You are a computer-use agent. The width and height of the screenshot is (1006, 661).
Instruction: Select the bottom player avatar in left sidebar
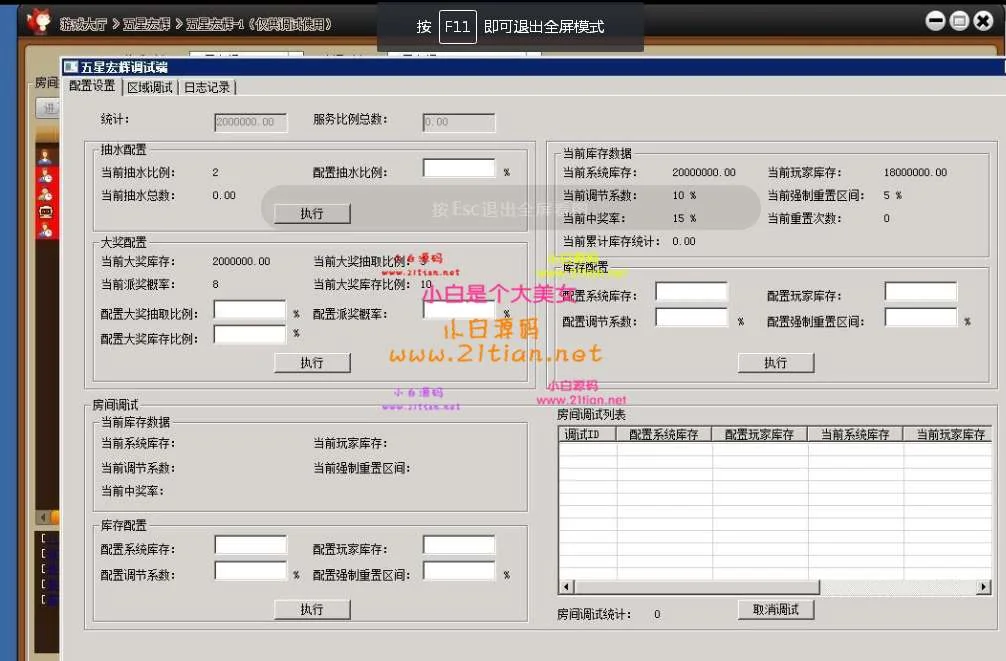46,230
